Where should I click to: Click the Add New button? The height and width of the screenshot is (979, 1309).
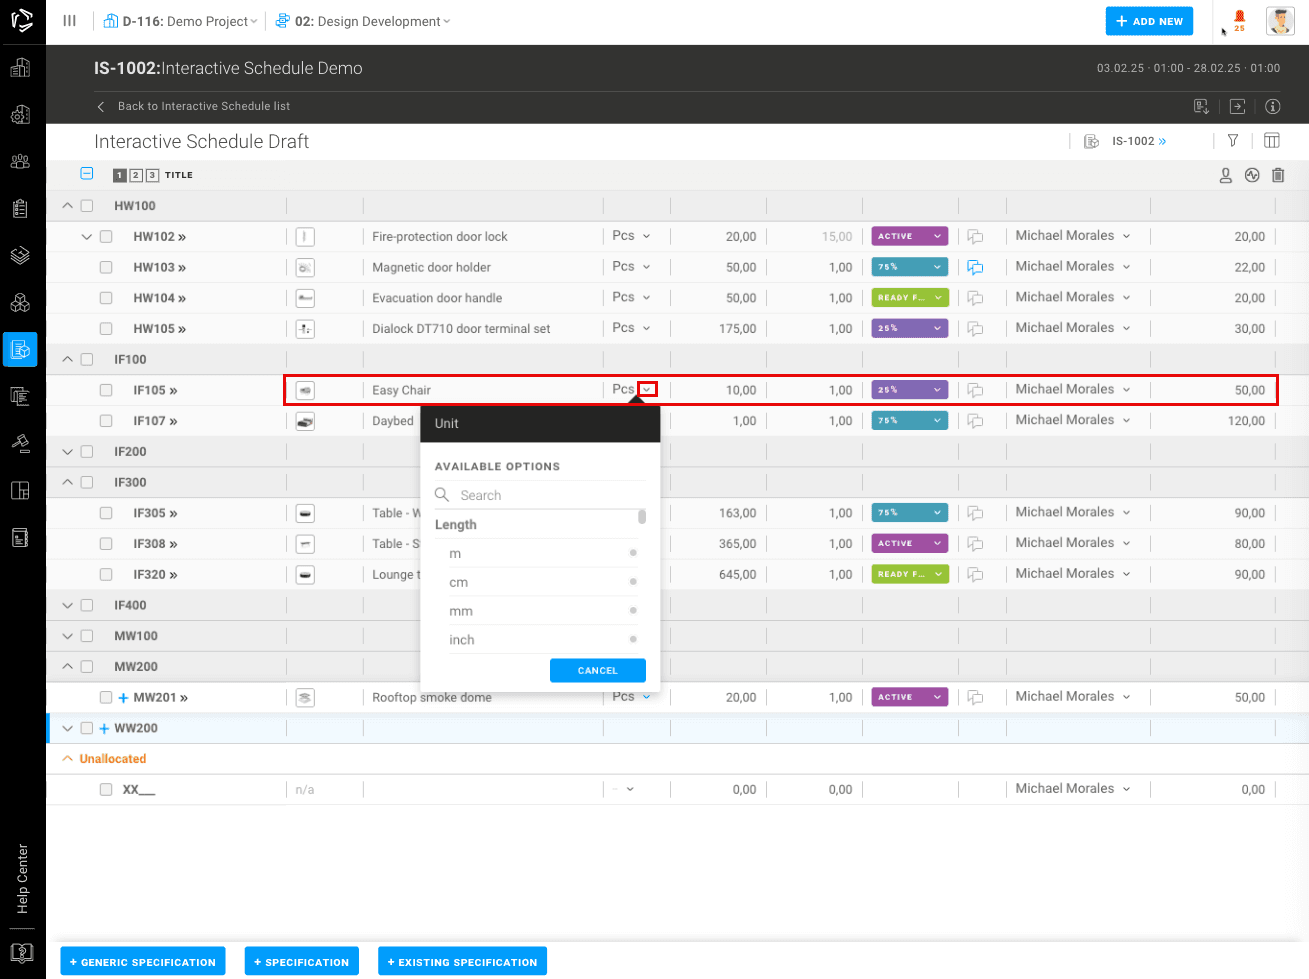point(1149,21)
